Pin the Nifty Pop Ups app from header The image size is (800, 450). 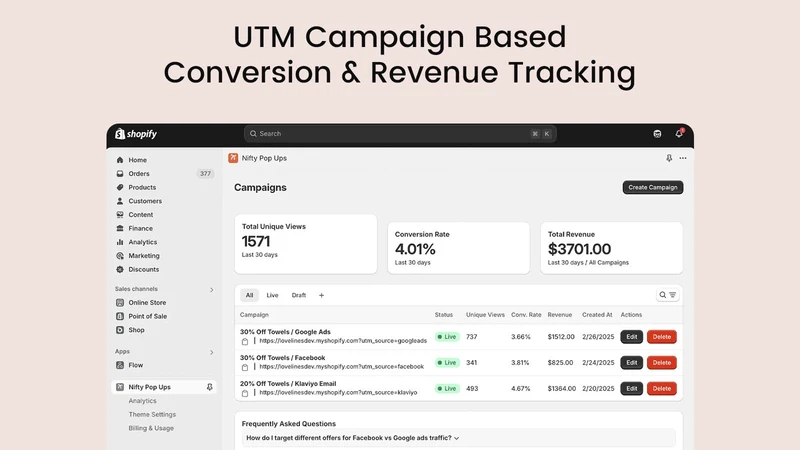coord(669,158)
